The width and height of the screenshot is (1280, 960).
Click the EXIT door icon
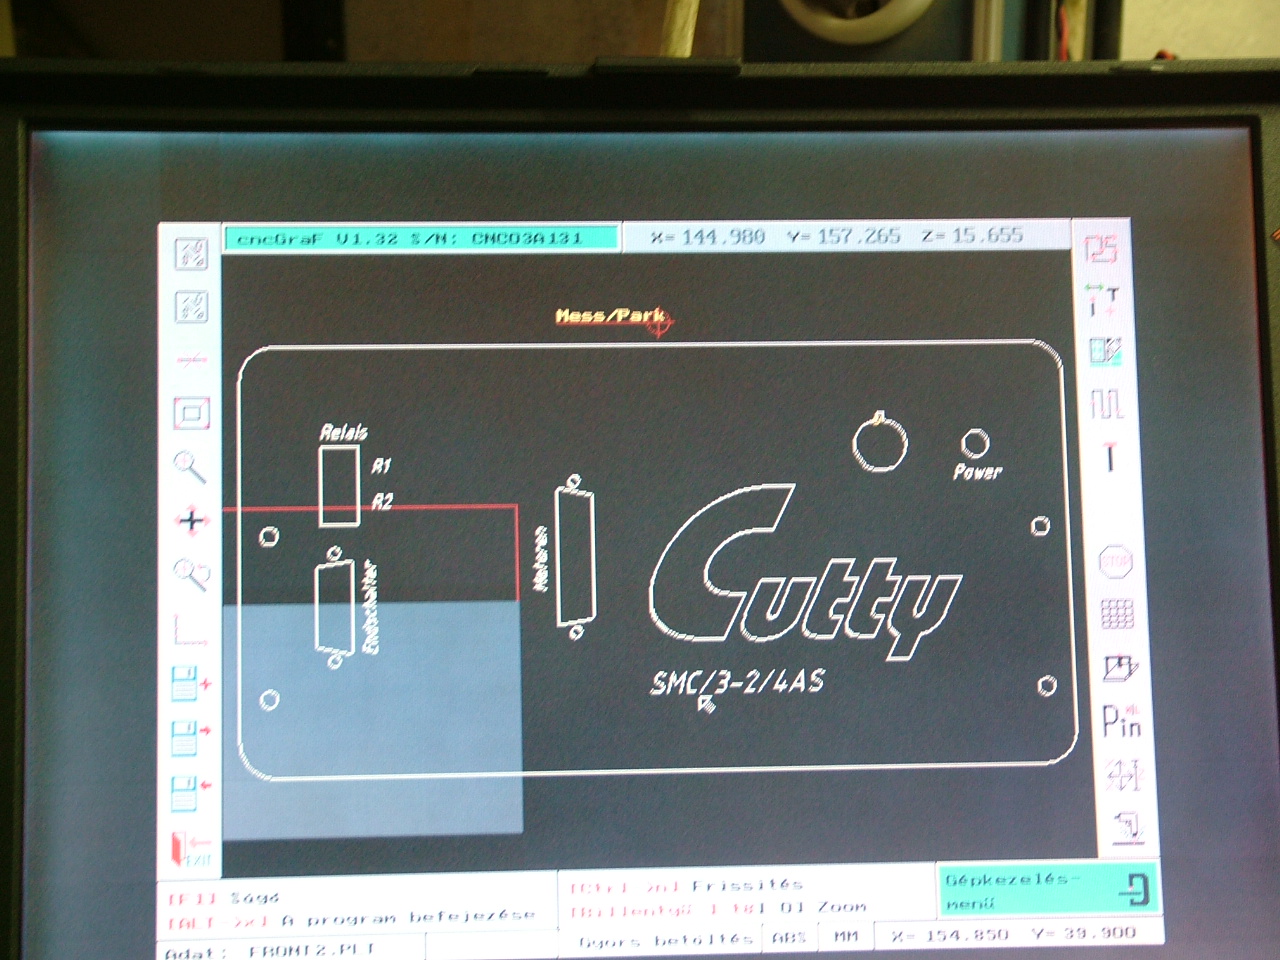coord(189,849)
